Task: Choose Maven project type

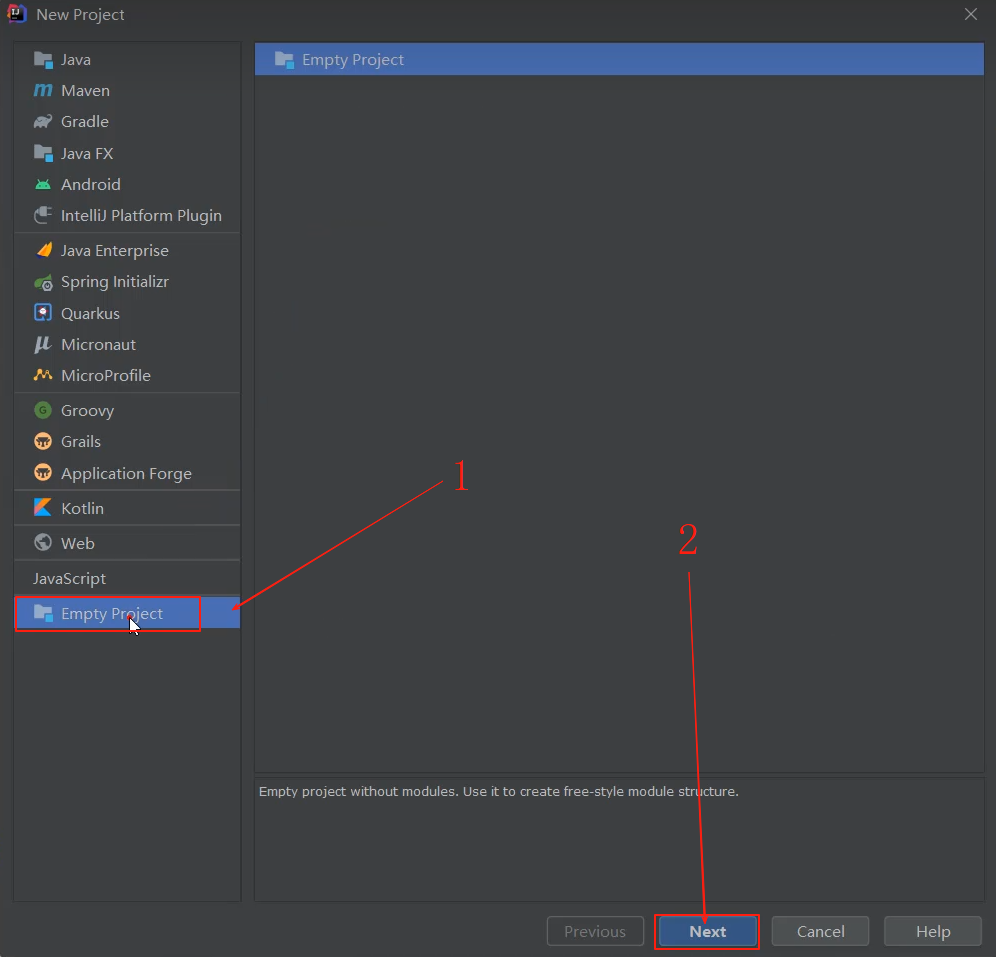Action: (x=127, y=91)
